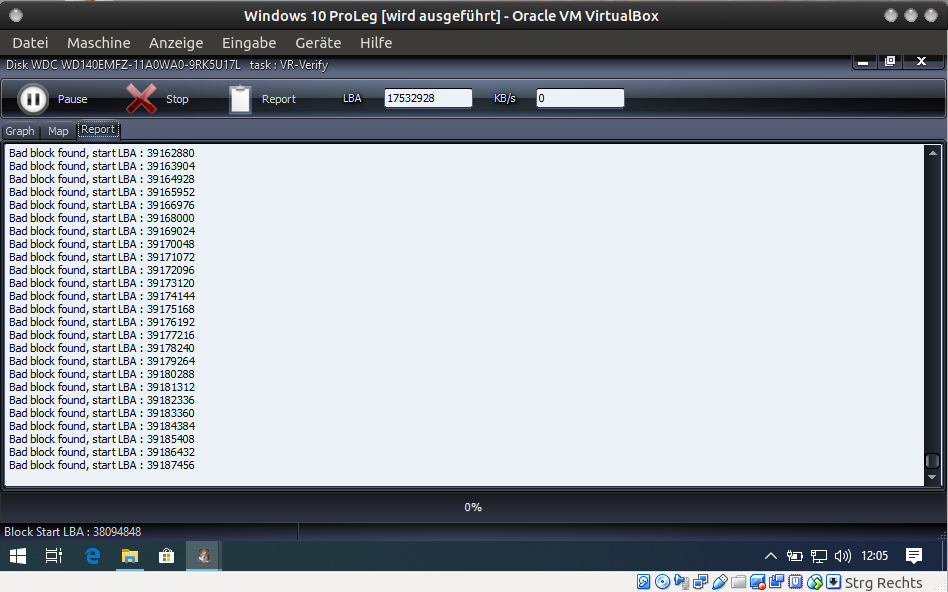The image size is (948, 592).
Task: Click the LBA input field
Action: [428, 98]
